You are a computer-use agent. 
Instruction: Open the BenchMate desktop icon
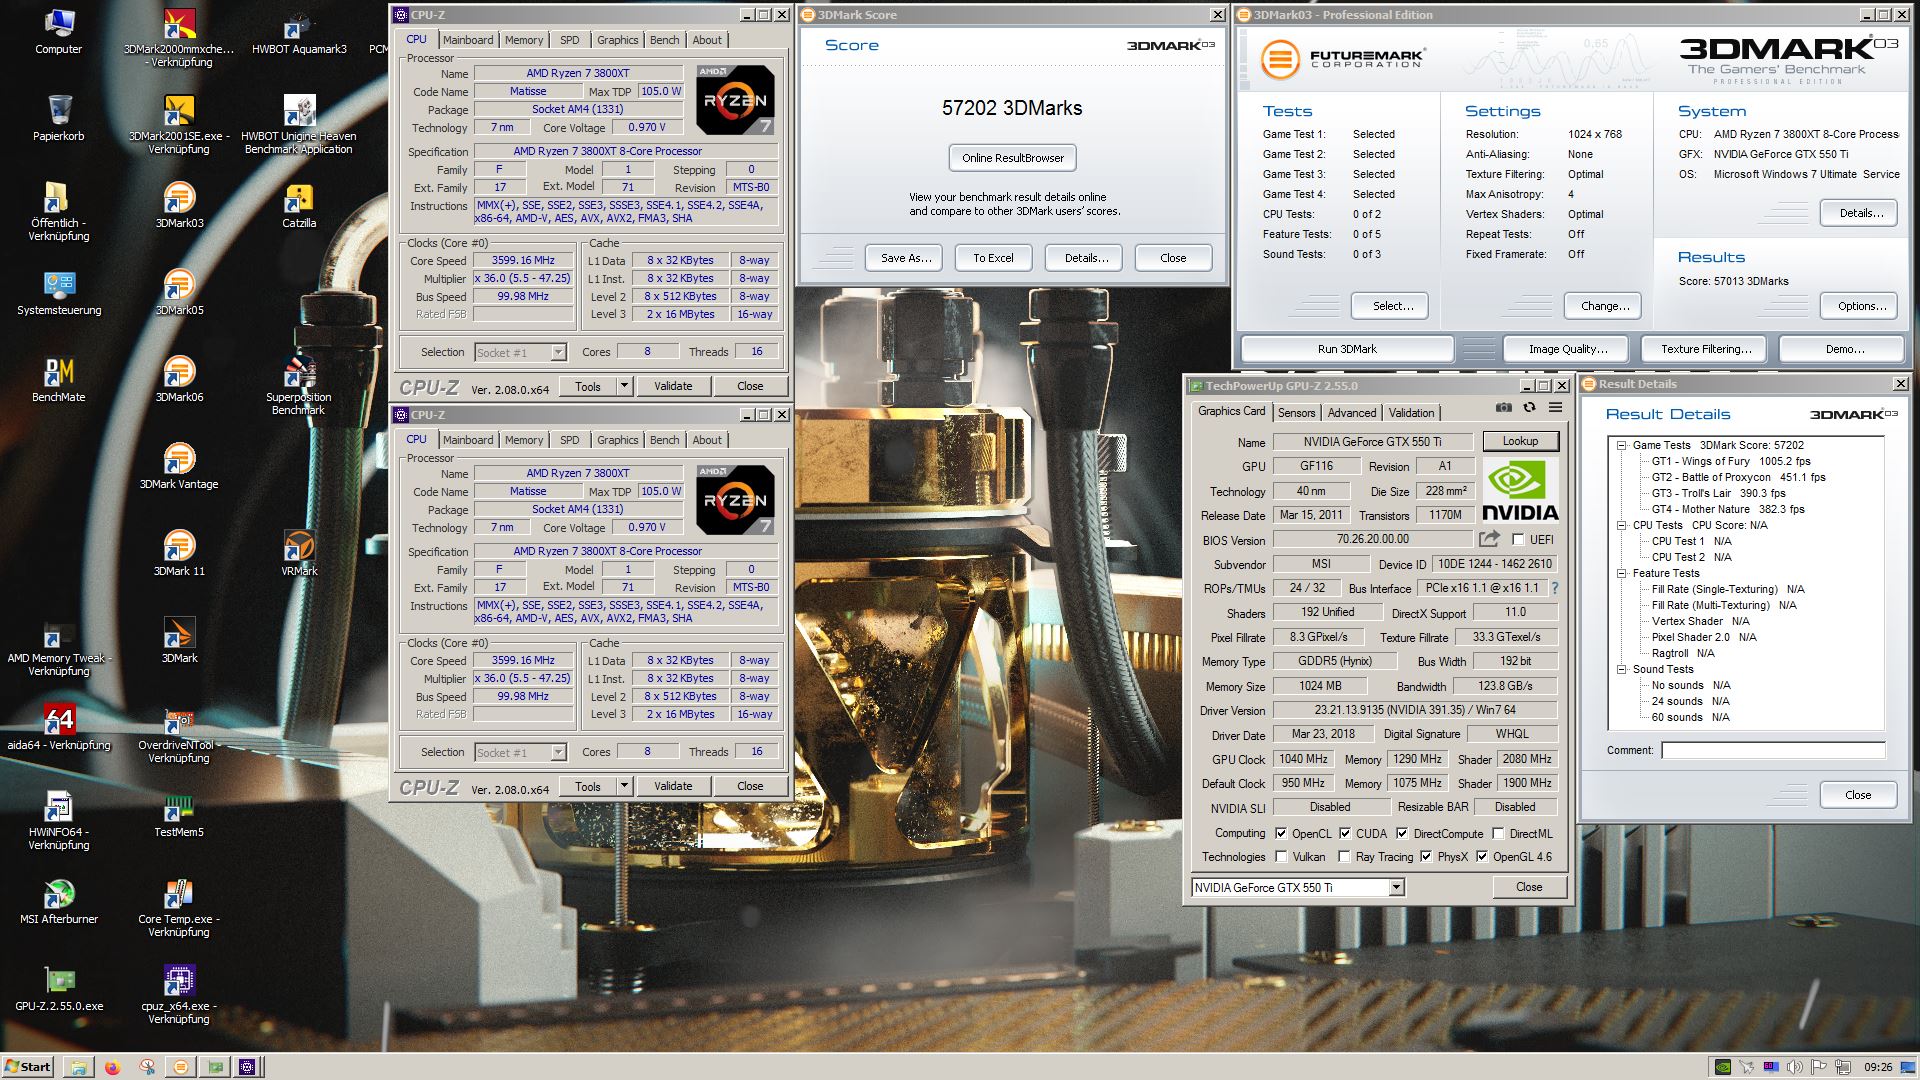coord(59,379)
